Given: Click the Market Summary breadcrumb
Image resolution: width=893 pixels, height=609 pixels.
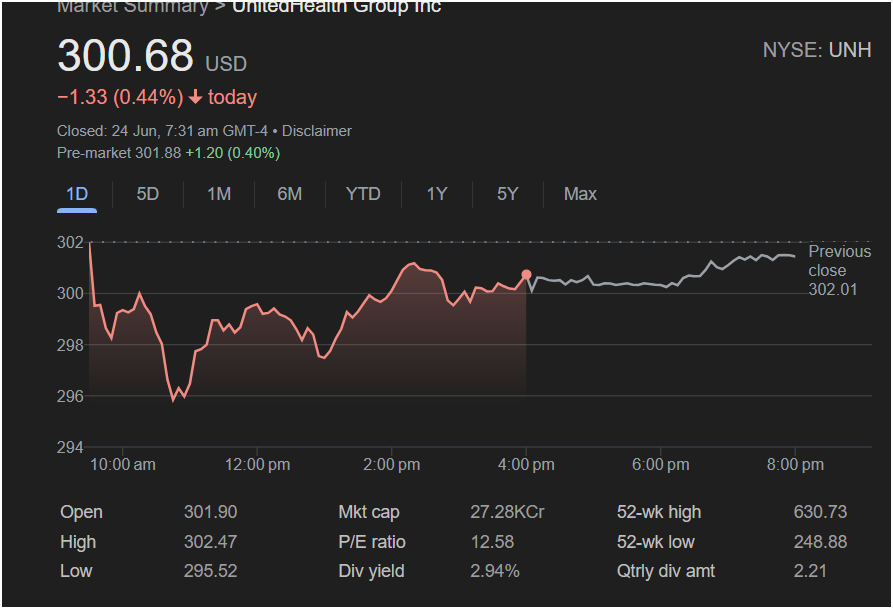Looking at the screenshot, I should [x=133, y=7].
